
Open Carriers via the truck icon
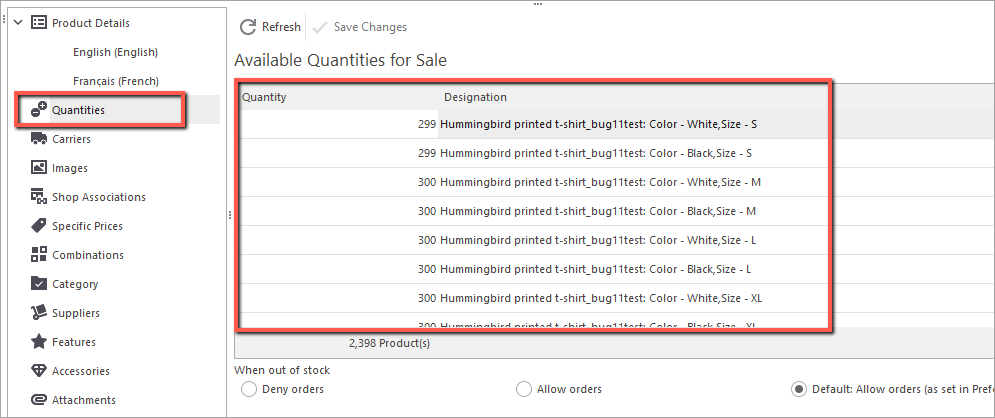[x=39, y=139]
